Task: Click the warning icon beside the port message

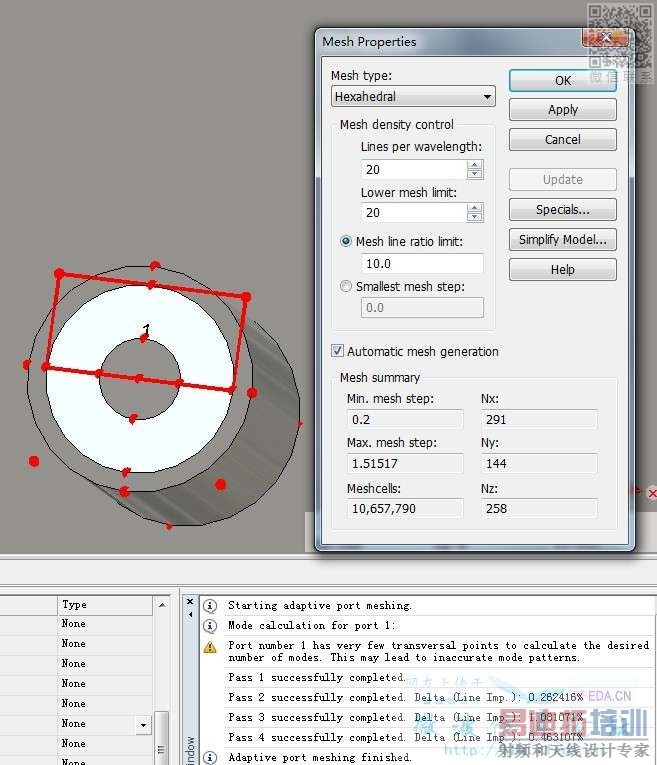Action: pyautogui.click(x=210, y=647)
